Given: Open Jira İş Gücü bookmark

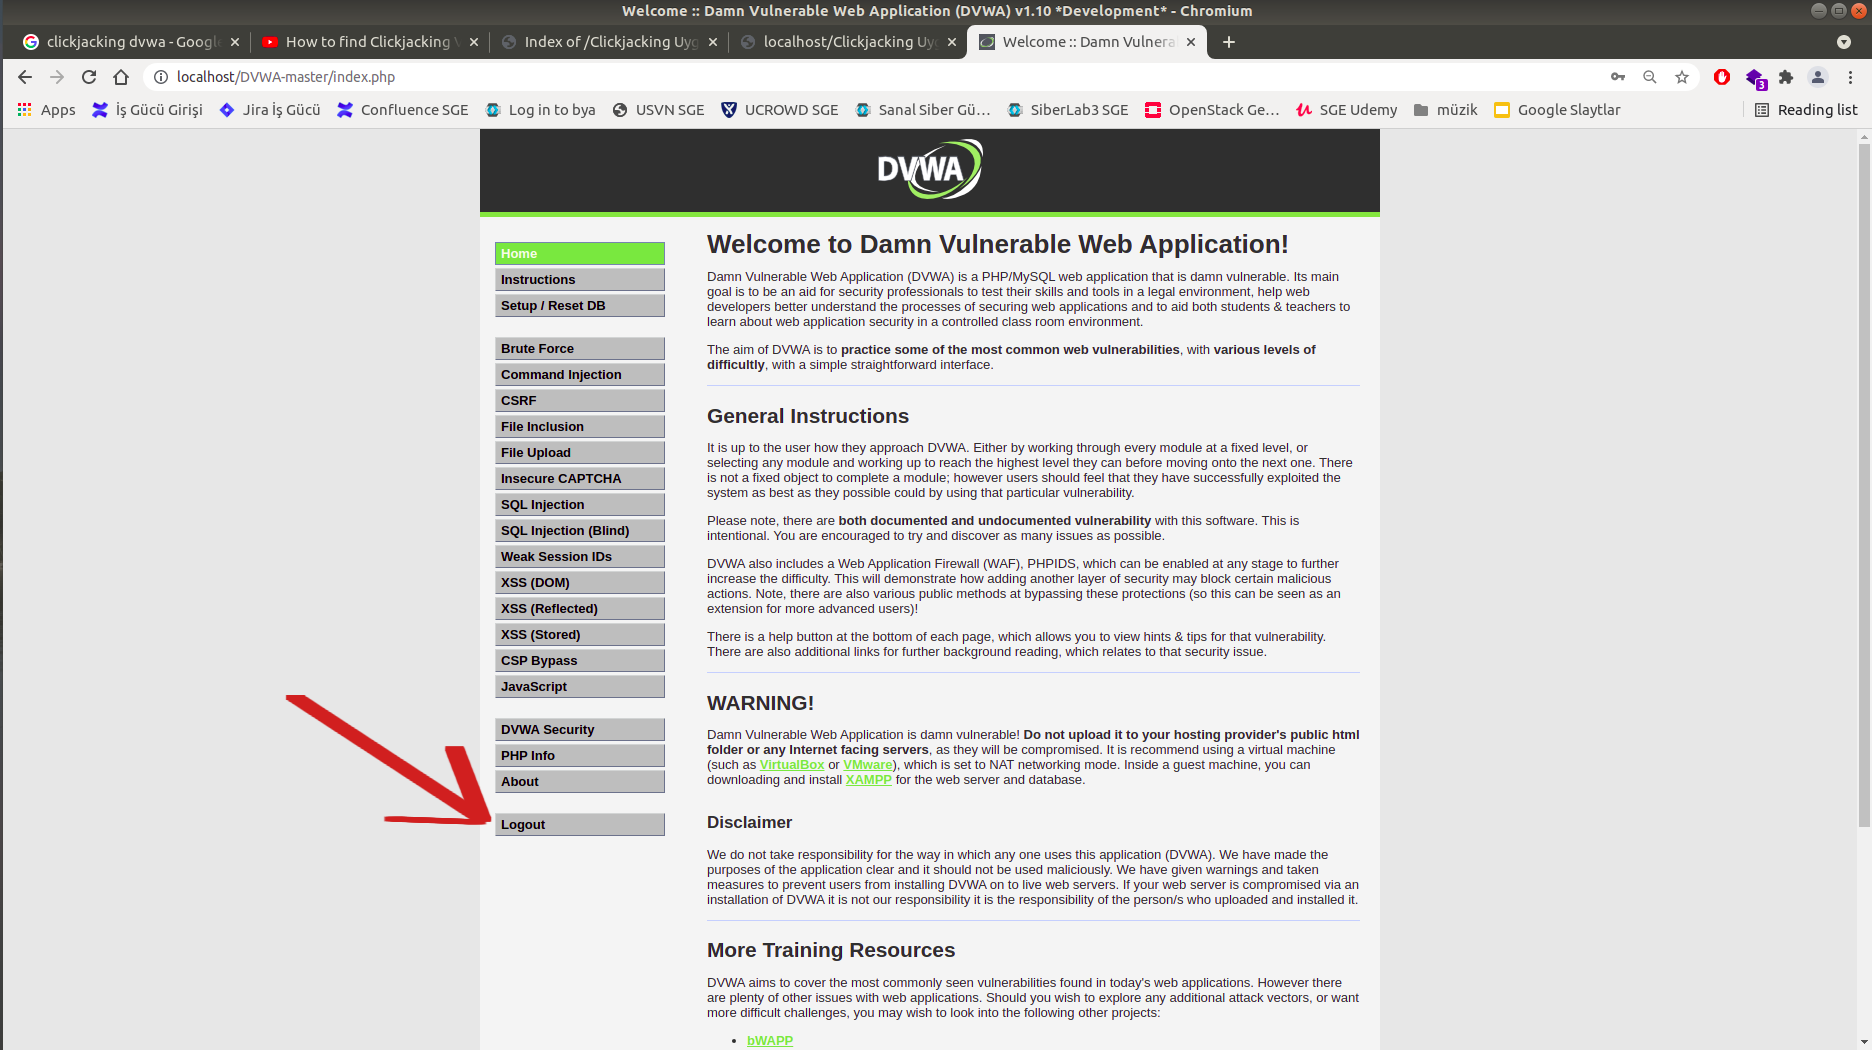Looking at the screenshot, I should 270,110.
